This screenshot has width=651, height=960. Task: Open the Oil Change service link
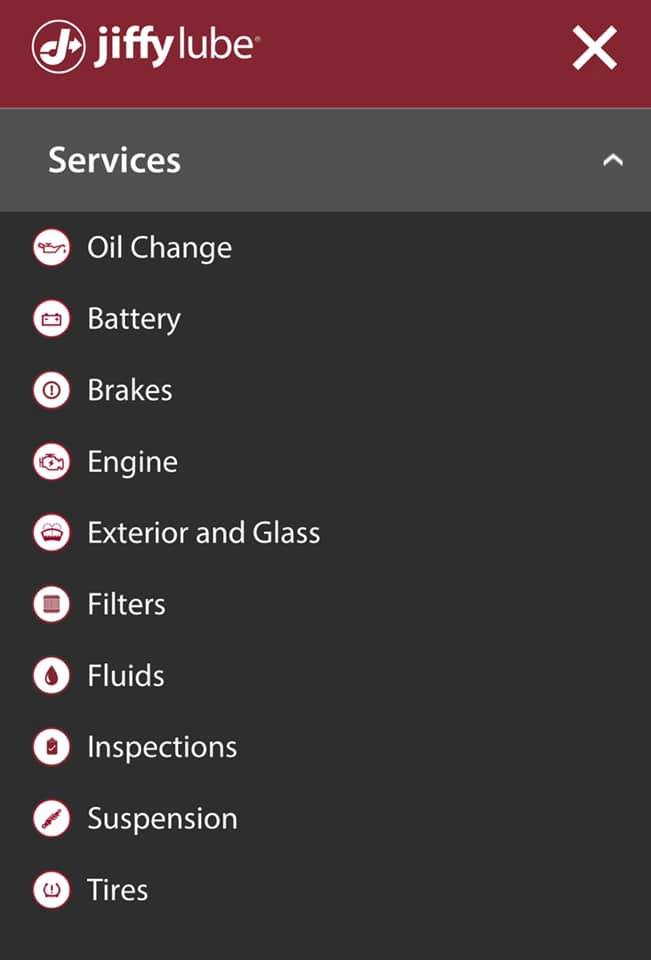pyautogui.click(x=159, y=248)
